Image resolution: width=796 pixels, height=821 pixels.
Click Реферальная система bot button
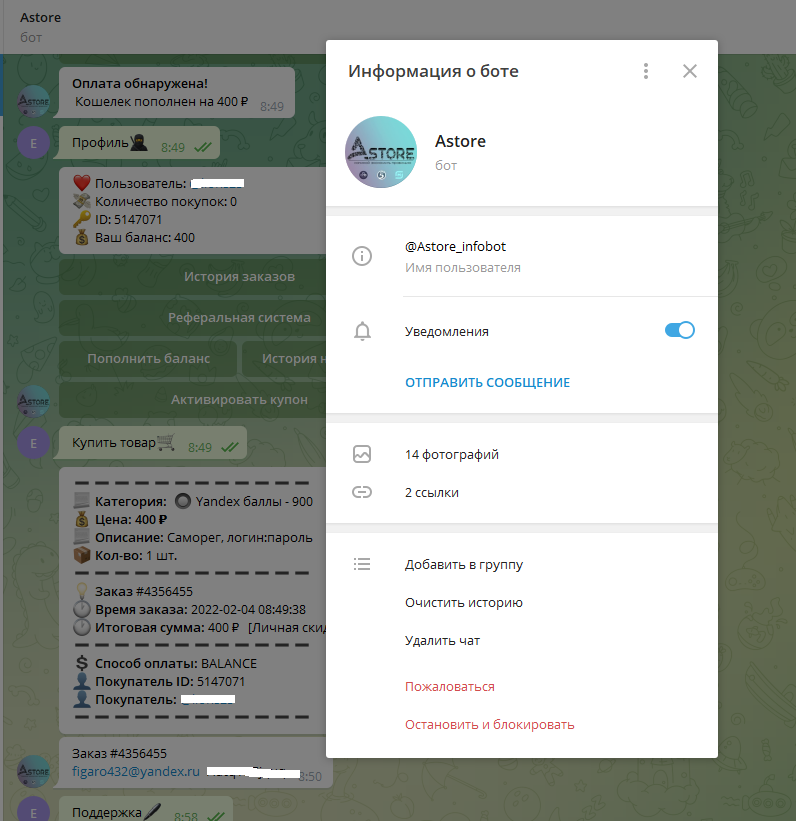pos(193,317)
